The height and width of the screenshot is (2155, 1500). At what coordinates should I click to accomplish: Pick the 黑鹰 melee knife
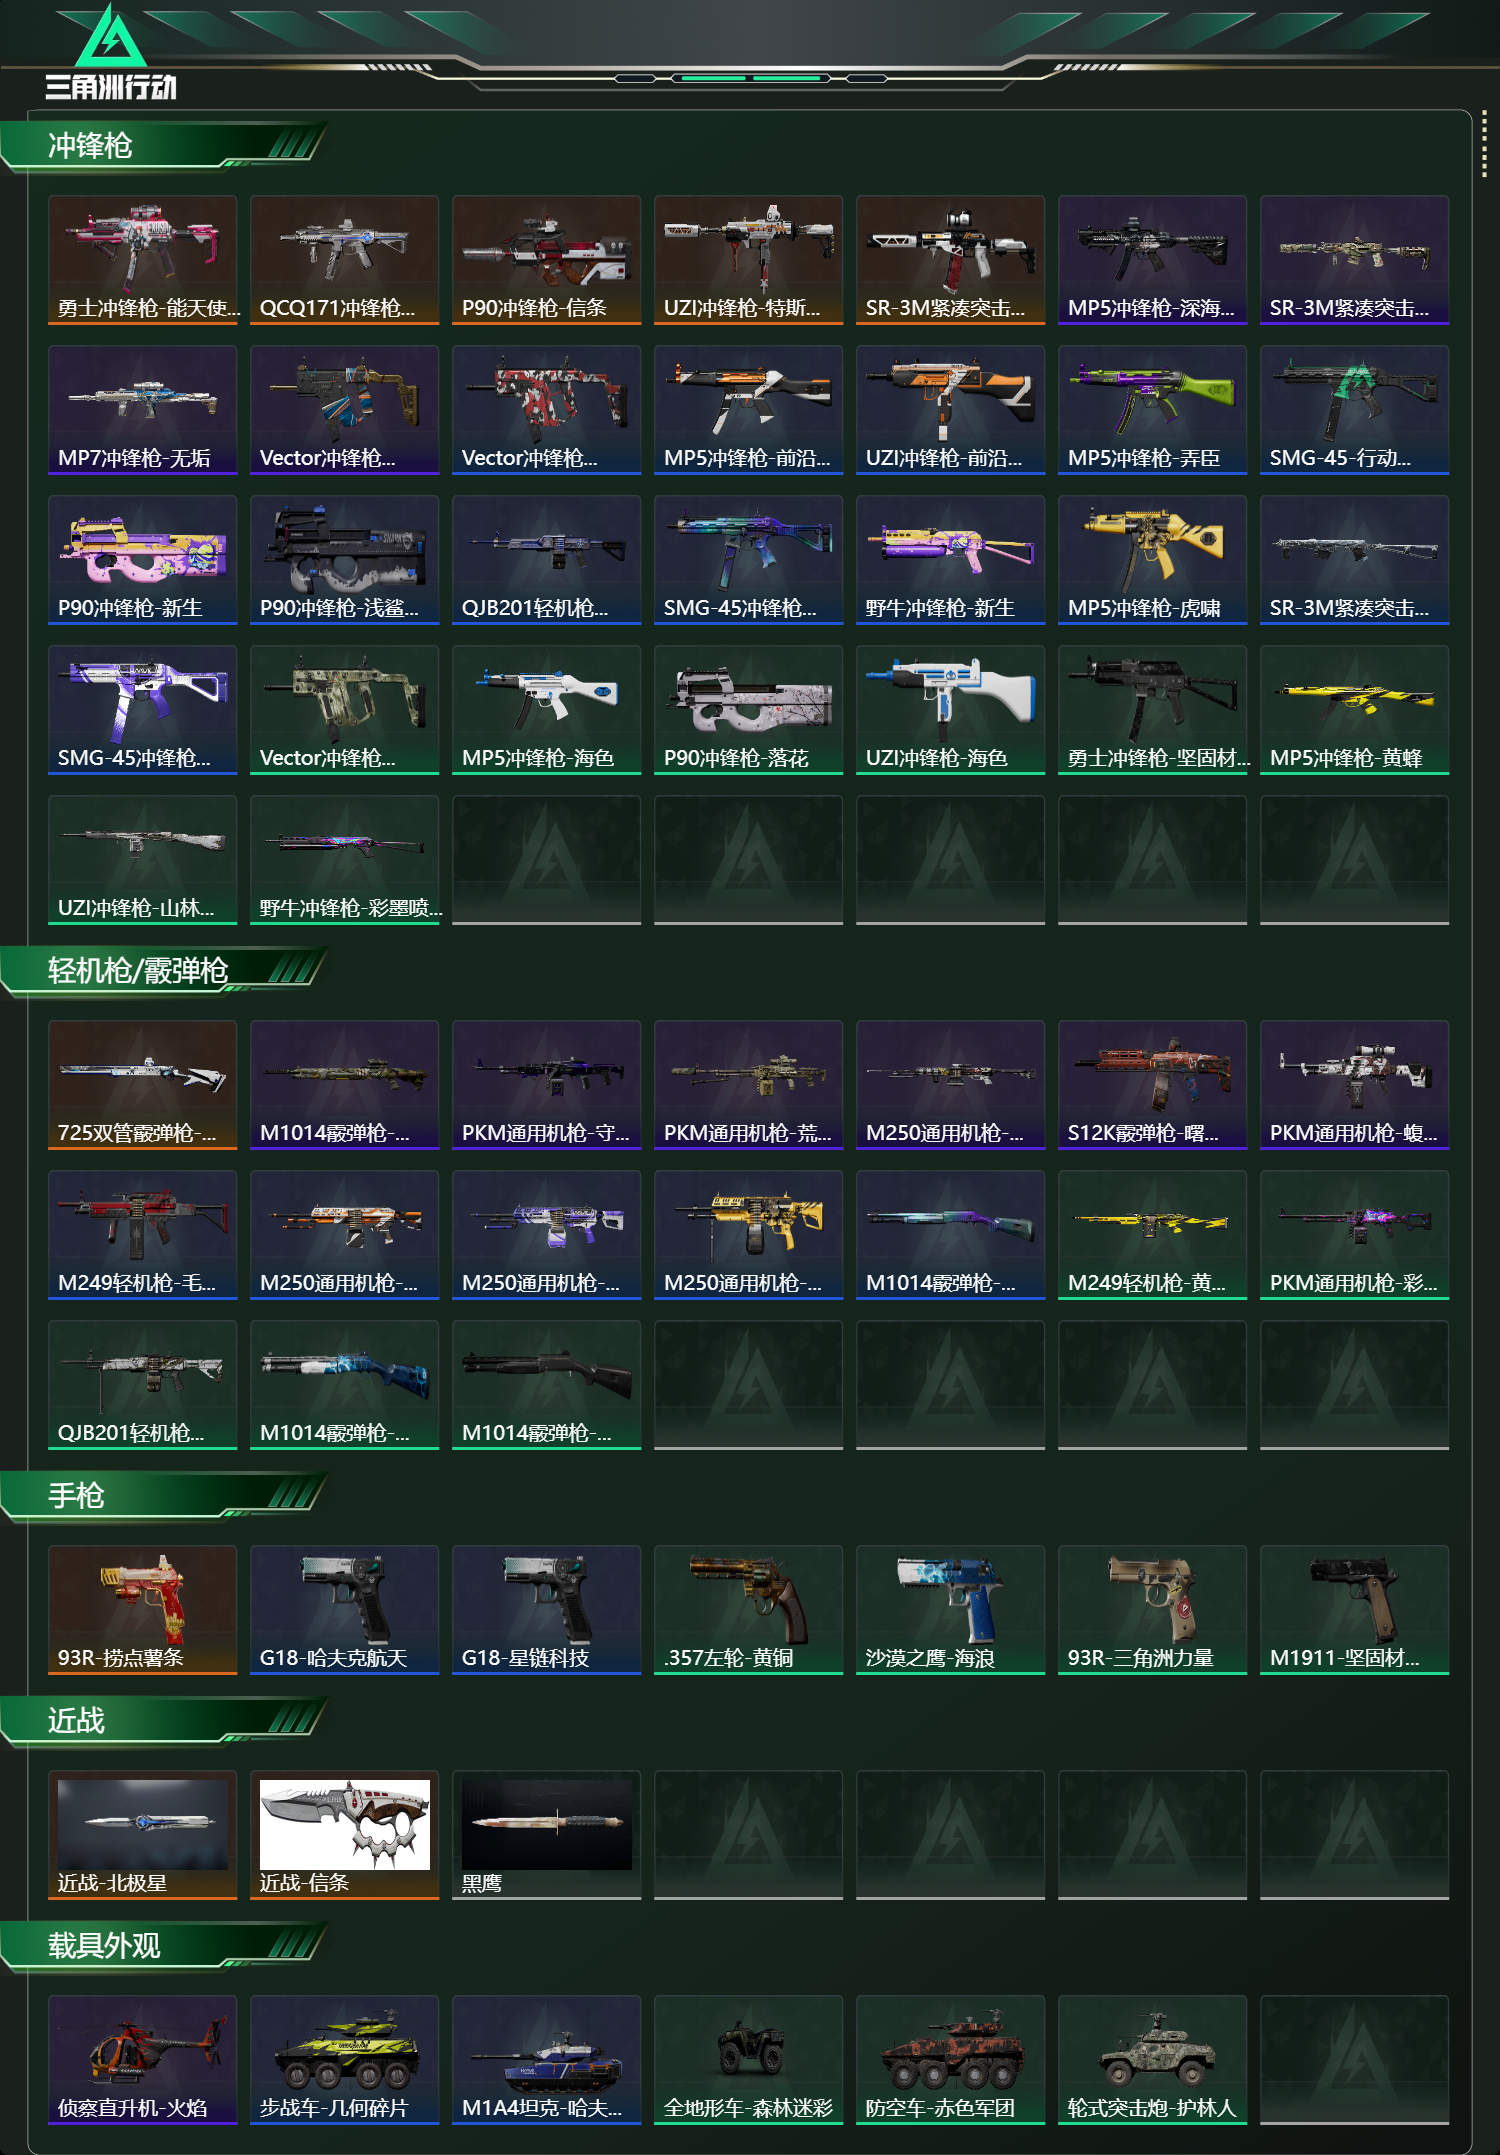coord(546,1835)
